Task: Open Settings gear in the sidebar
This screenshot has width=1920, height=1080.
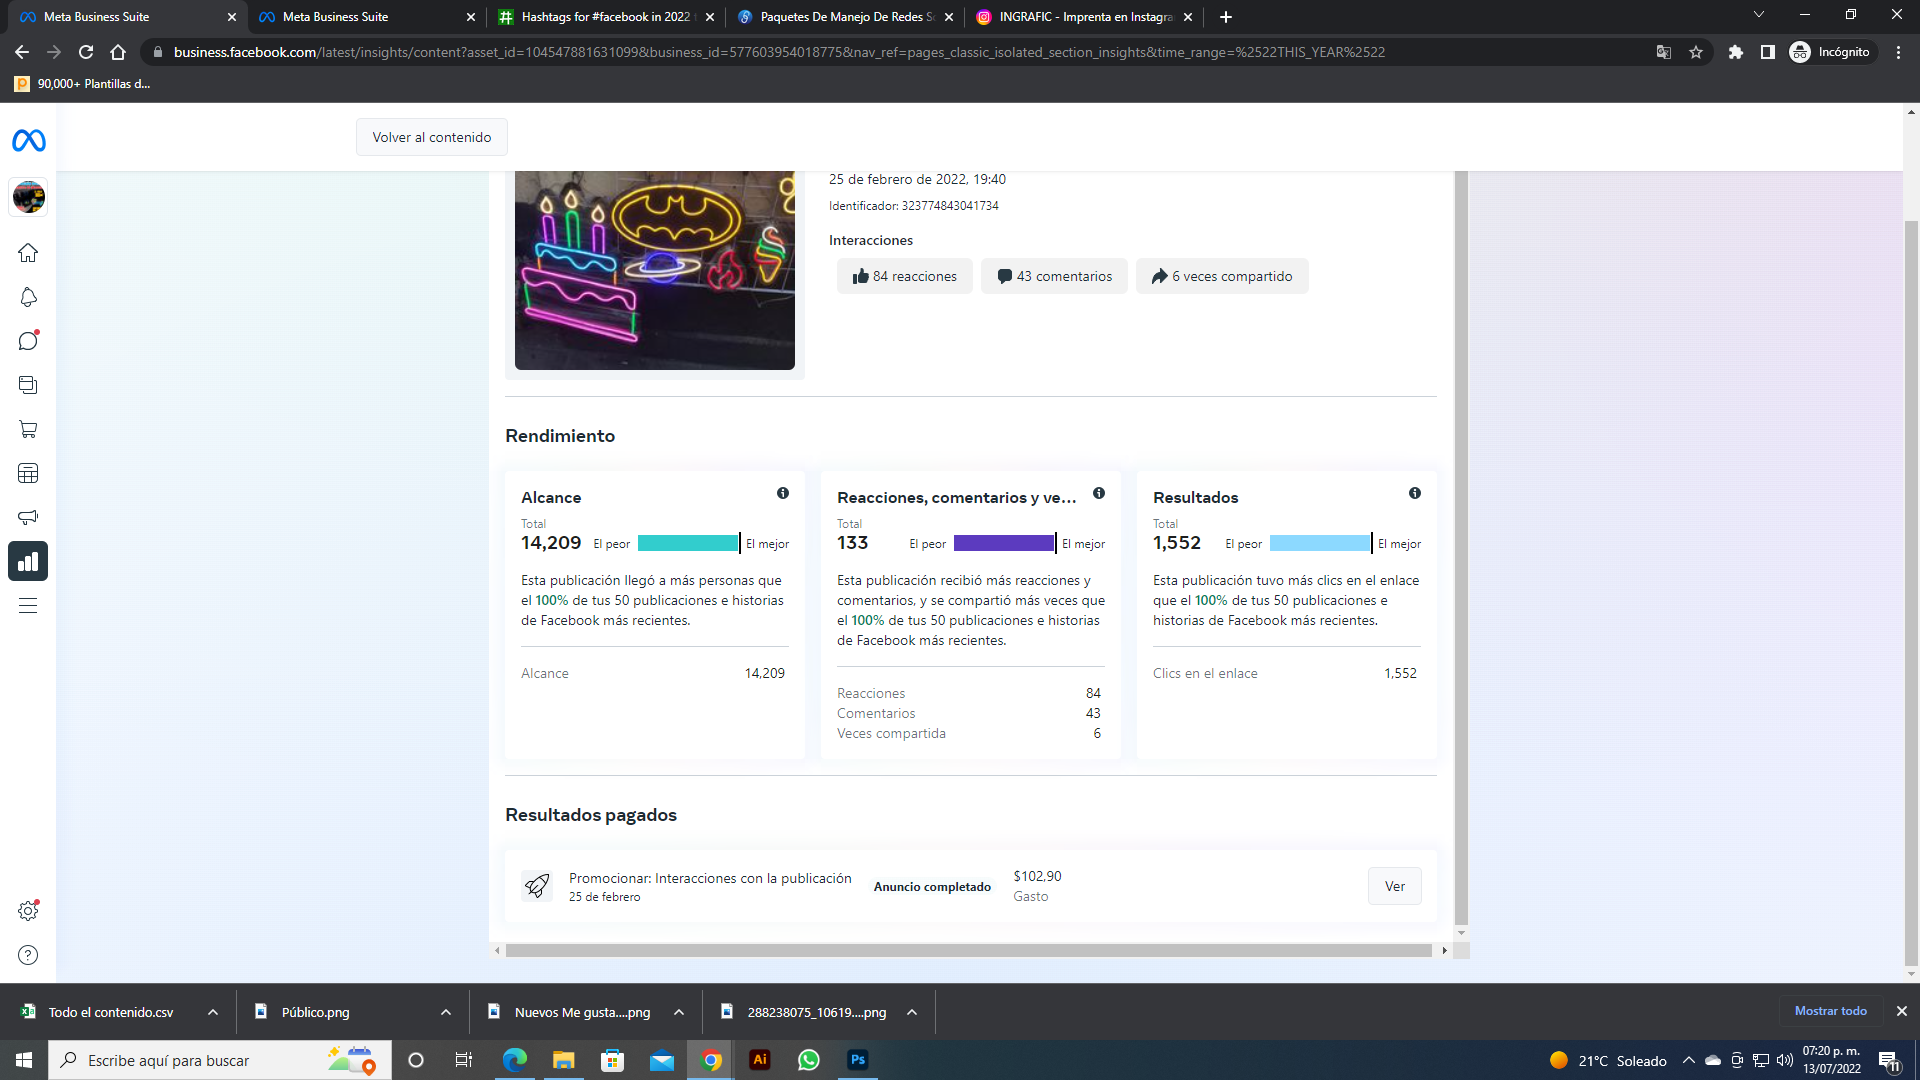Action: [28, 911]
